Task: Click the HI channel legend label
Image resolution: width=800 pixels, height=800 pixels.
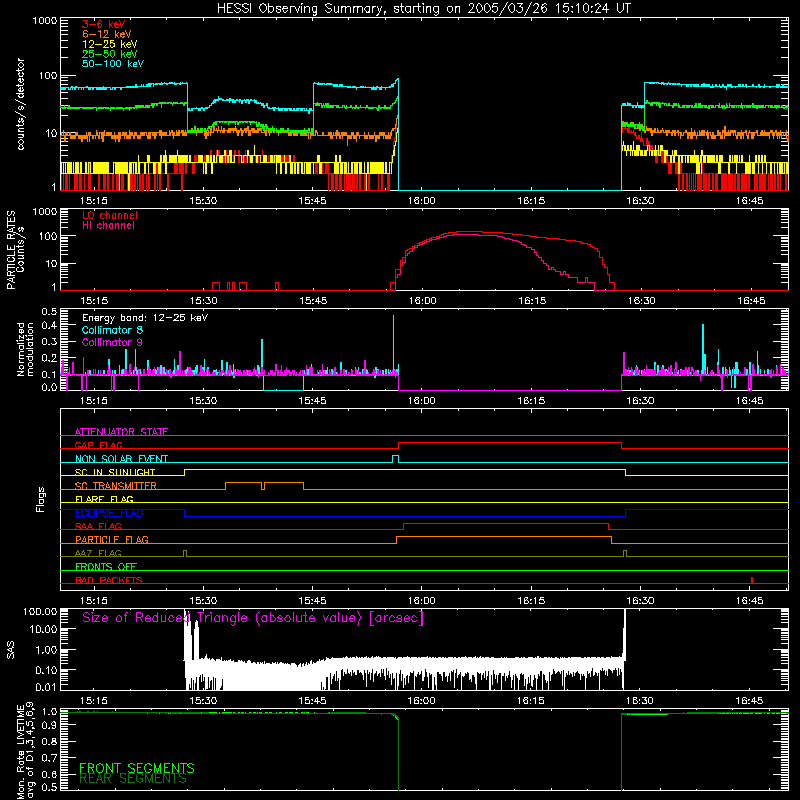Action: [x=108, y=226]
